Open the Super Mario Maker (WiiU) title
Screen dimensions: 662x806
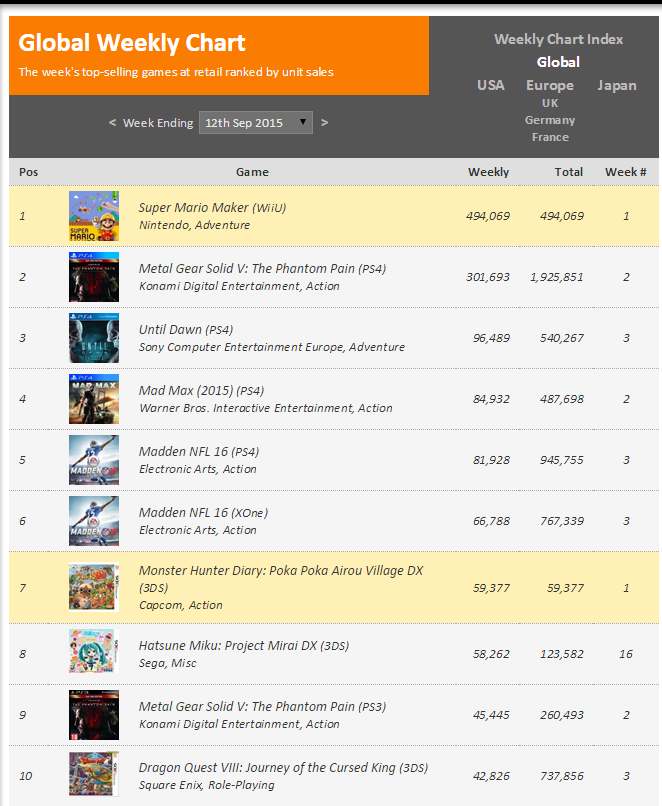click(212, 208)
